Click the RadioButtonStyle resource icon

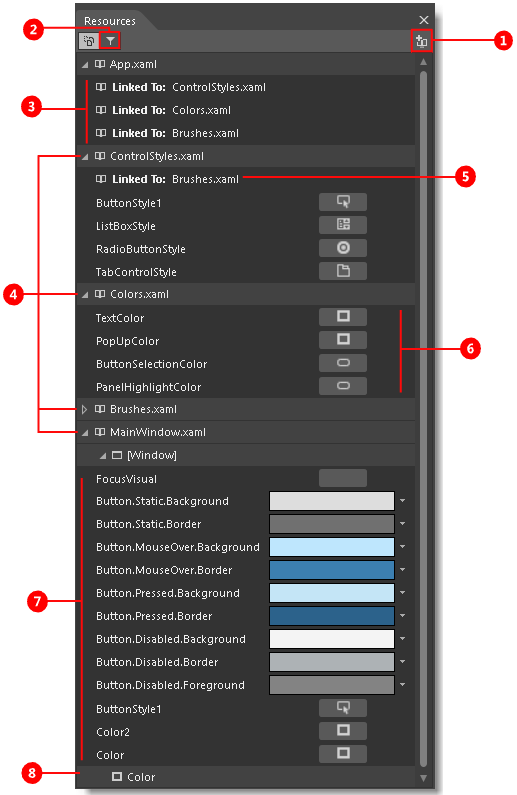click(343, 248)
